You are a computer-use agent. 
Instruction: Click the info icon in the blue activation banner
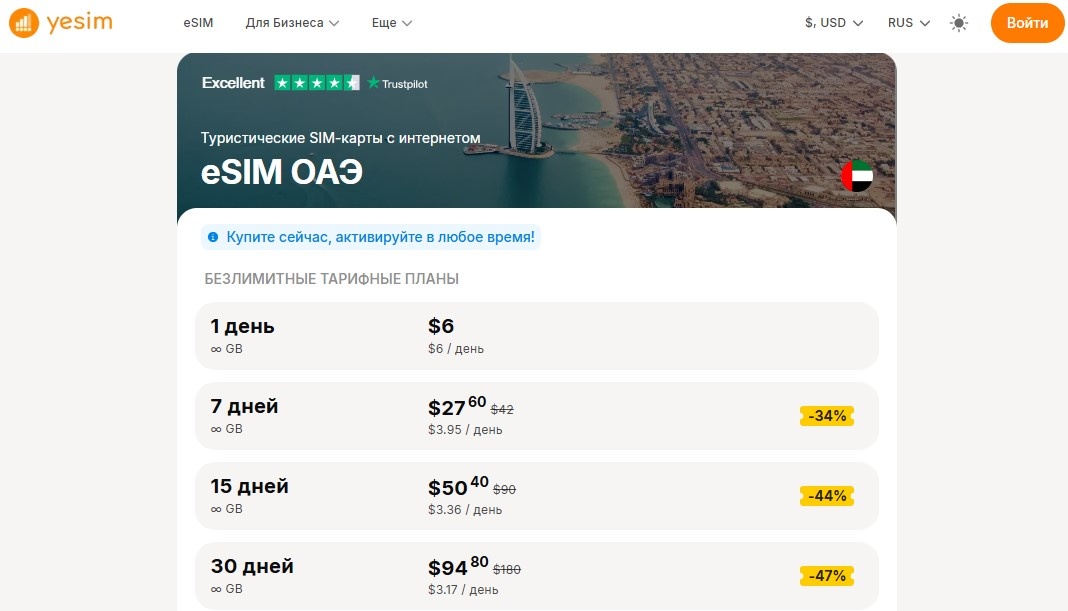(x=211, y=237)
